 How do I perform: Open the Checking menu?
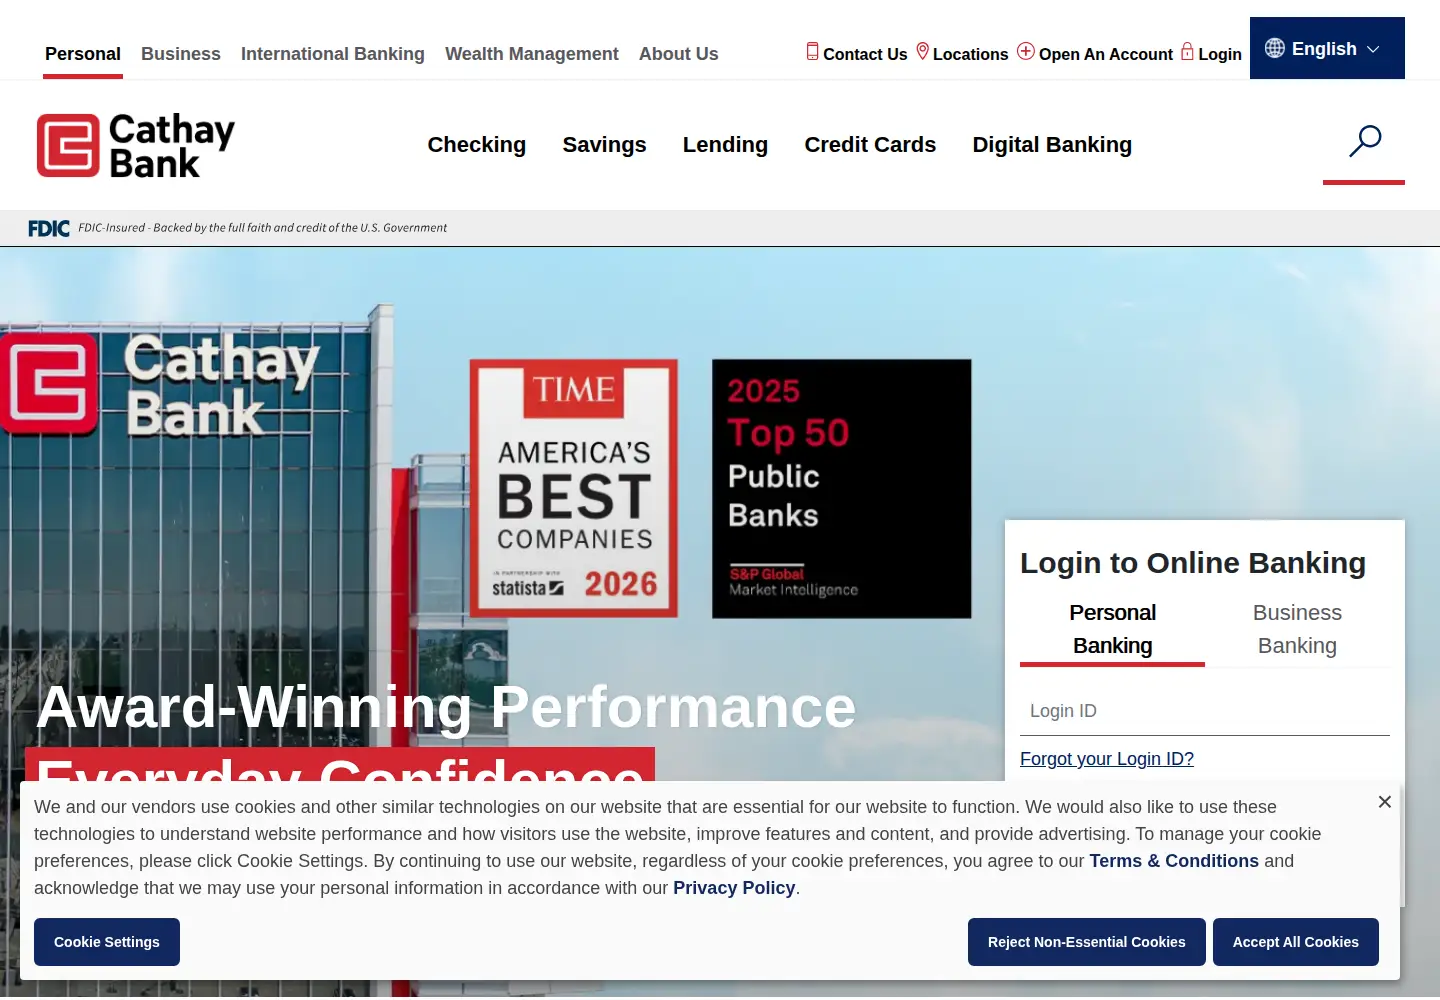477,145
